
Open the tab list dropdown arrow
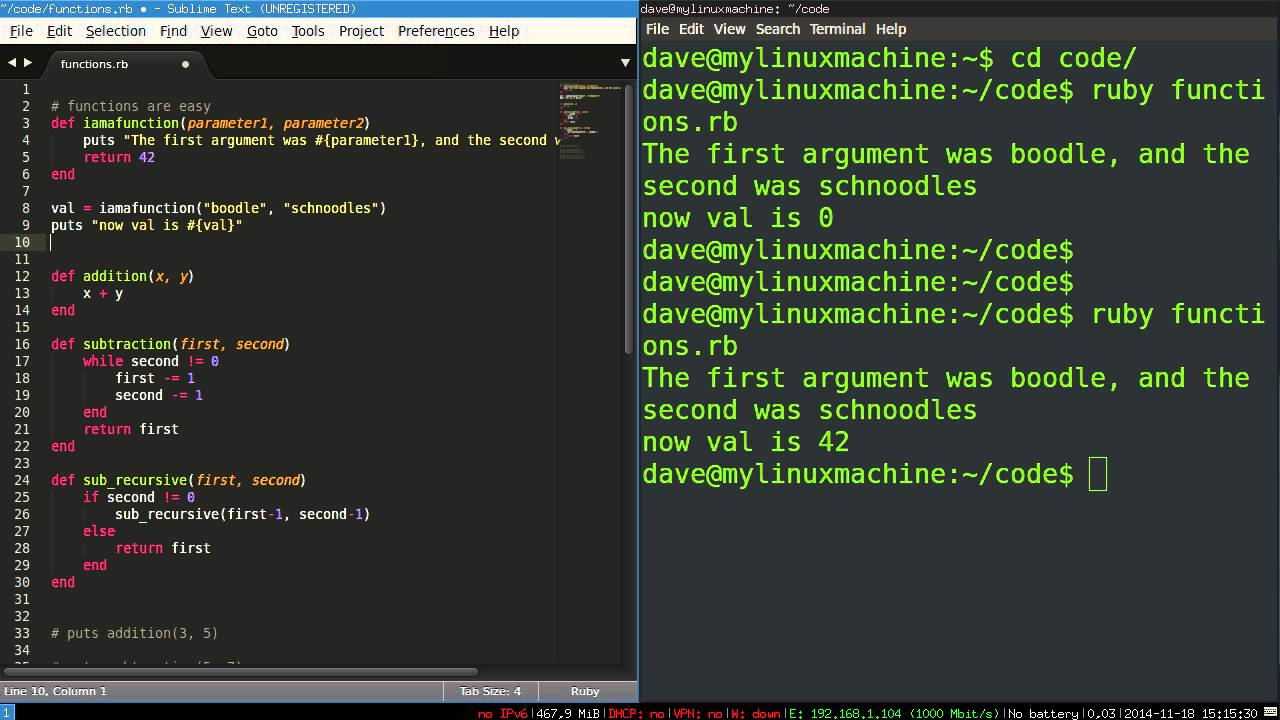(x=625, y=62)
